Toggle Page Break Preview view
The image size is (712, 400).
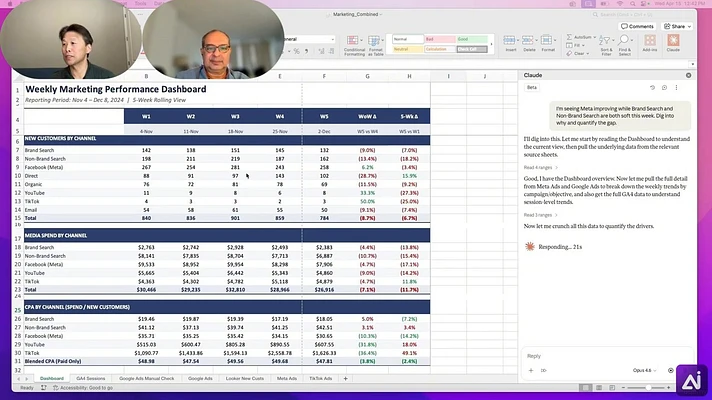[x=612, y=388]
